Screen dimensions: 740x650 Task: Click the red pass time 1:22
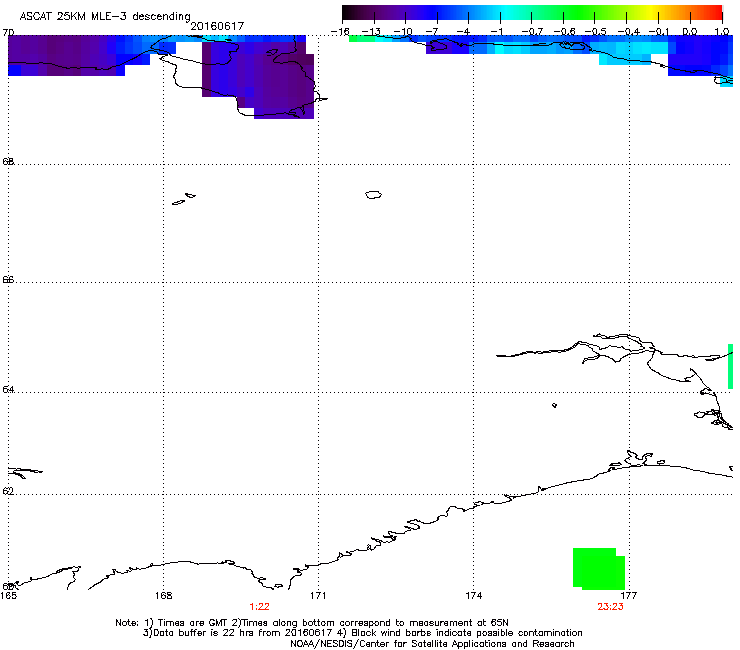(x=260, y=607)
